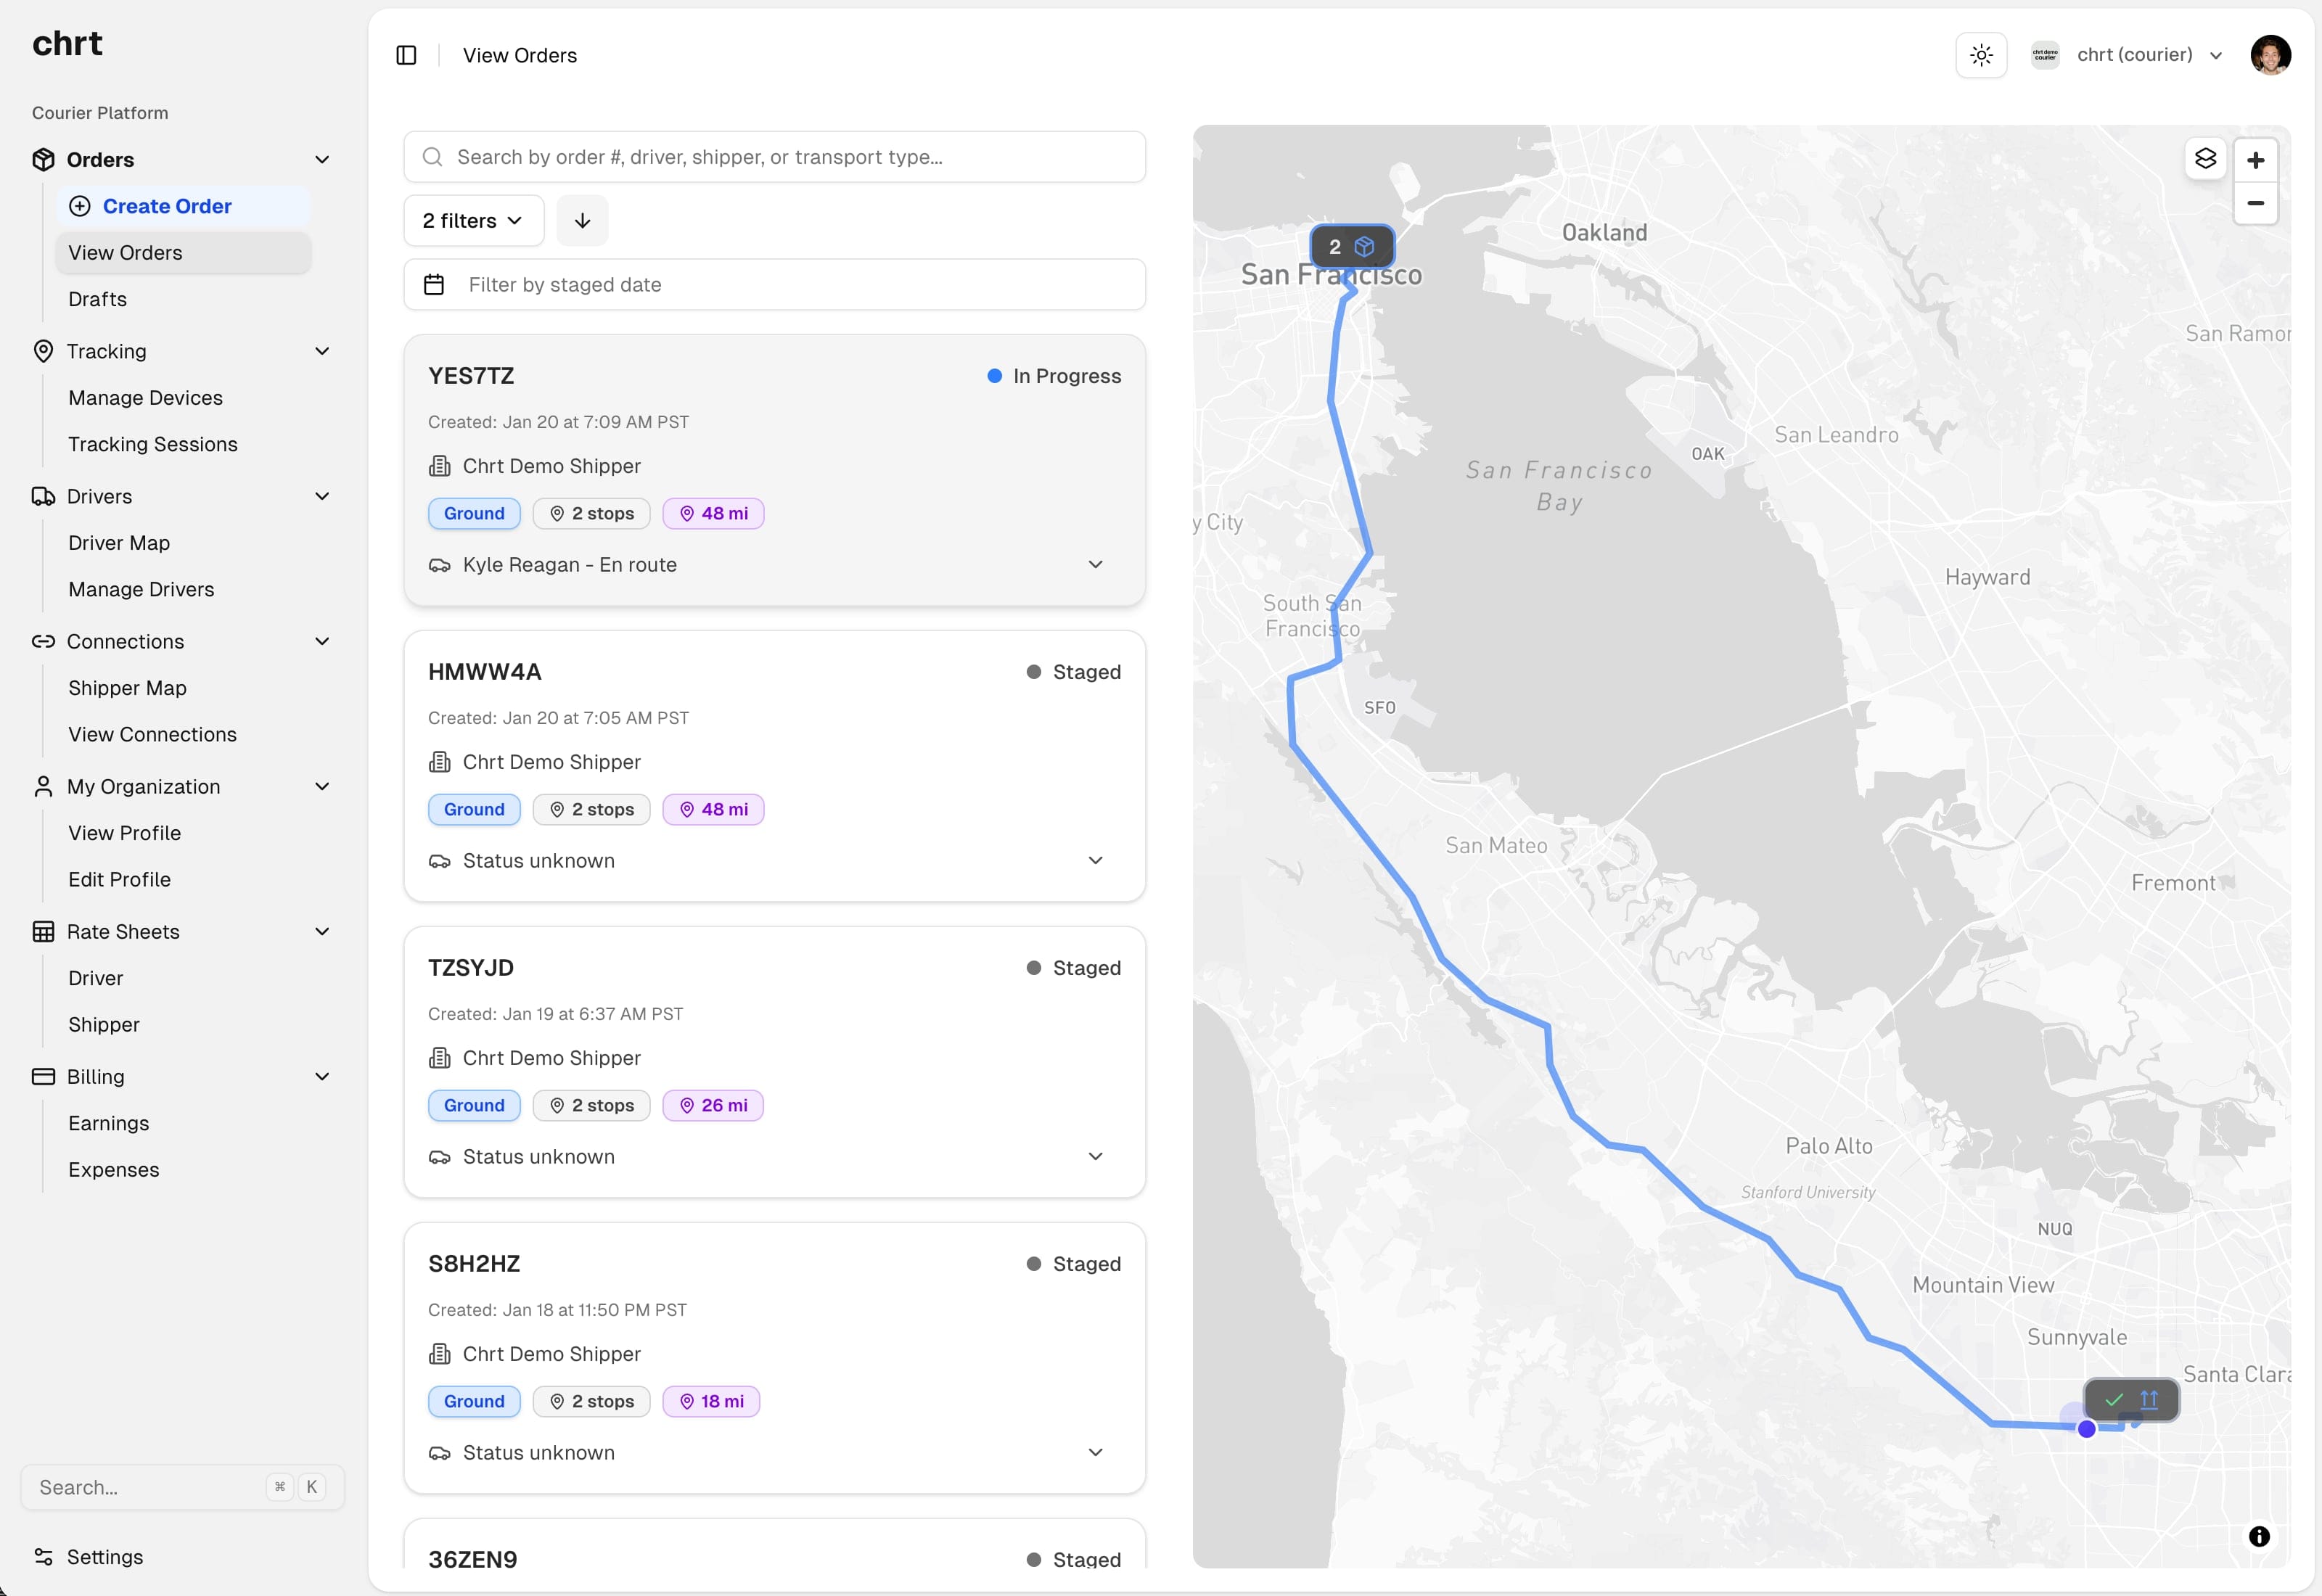Switch light/dark theme sun icon

pyautogui.click(x=1980, y=55)
